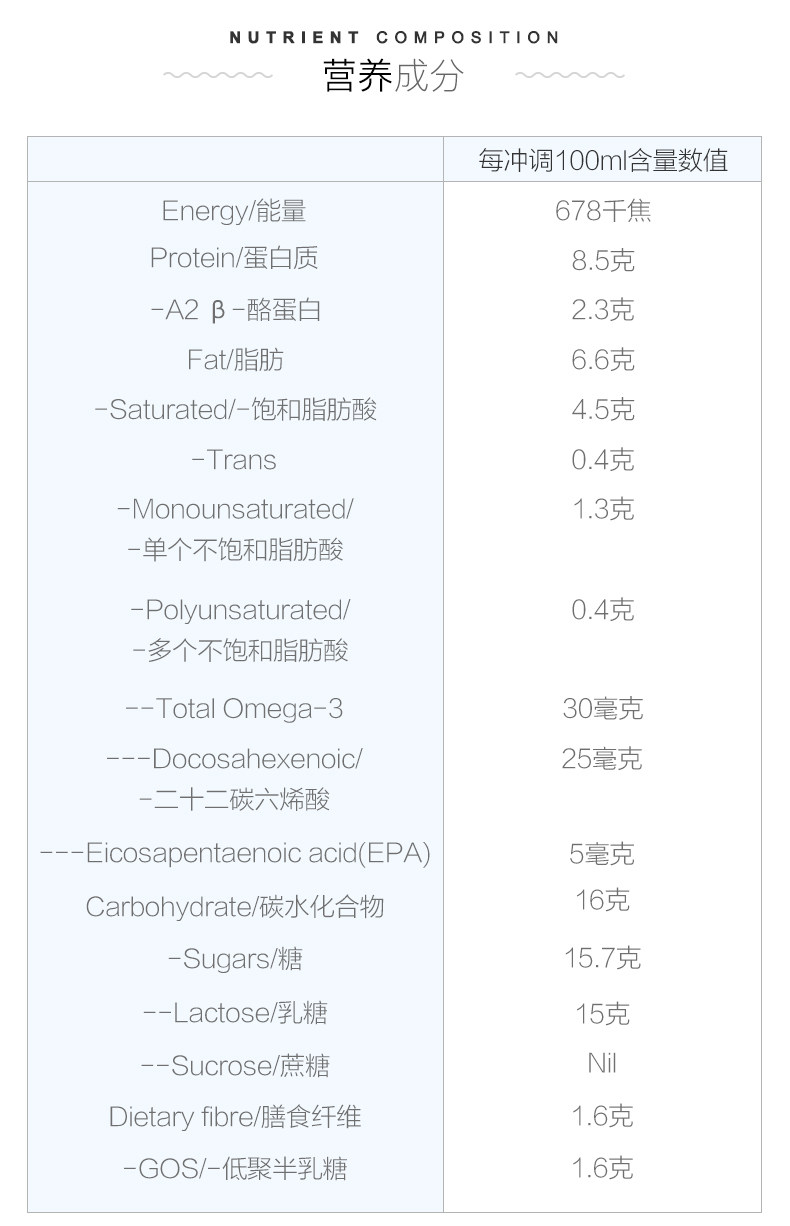Click the Protein/蛋白质 row label

pyautogui.click(x=234, y=258)
